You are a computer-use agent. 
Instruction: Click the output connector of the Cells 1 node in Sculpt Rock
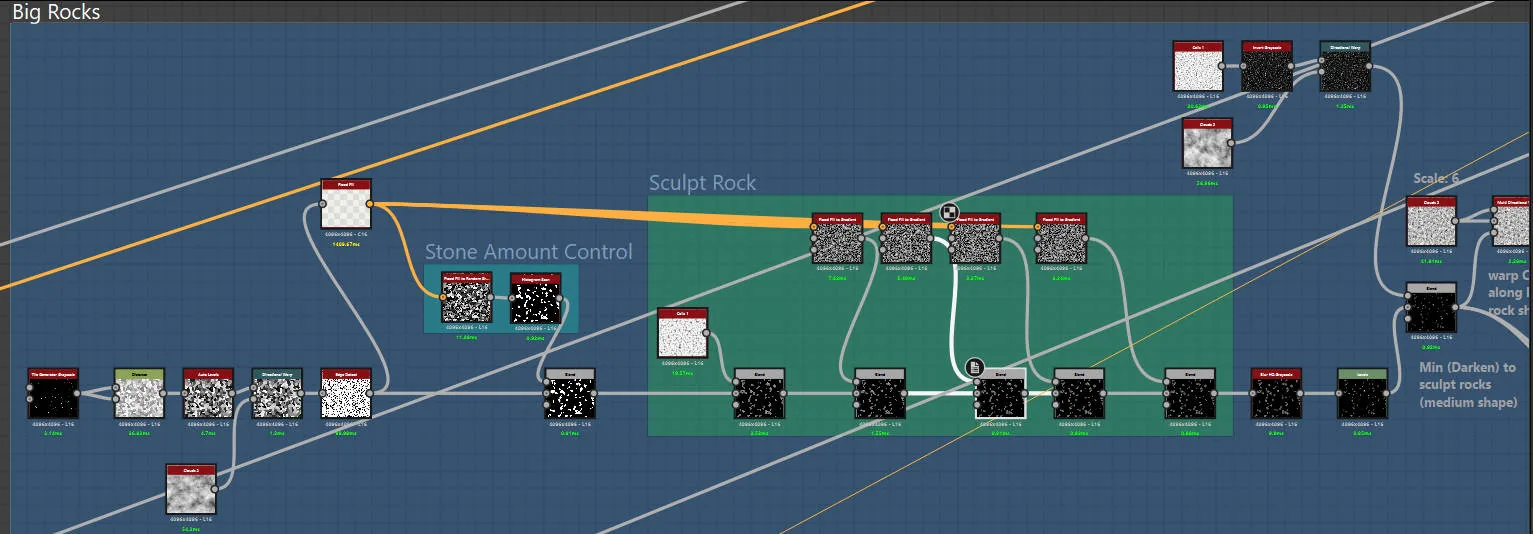[x=707, y=333]
